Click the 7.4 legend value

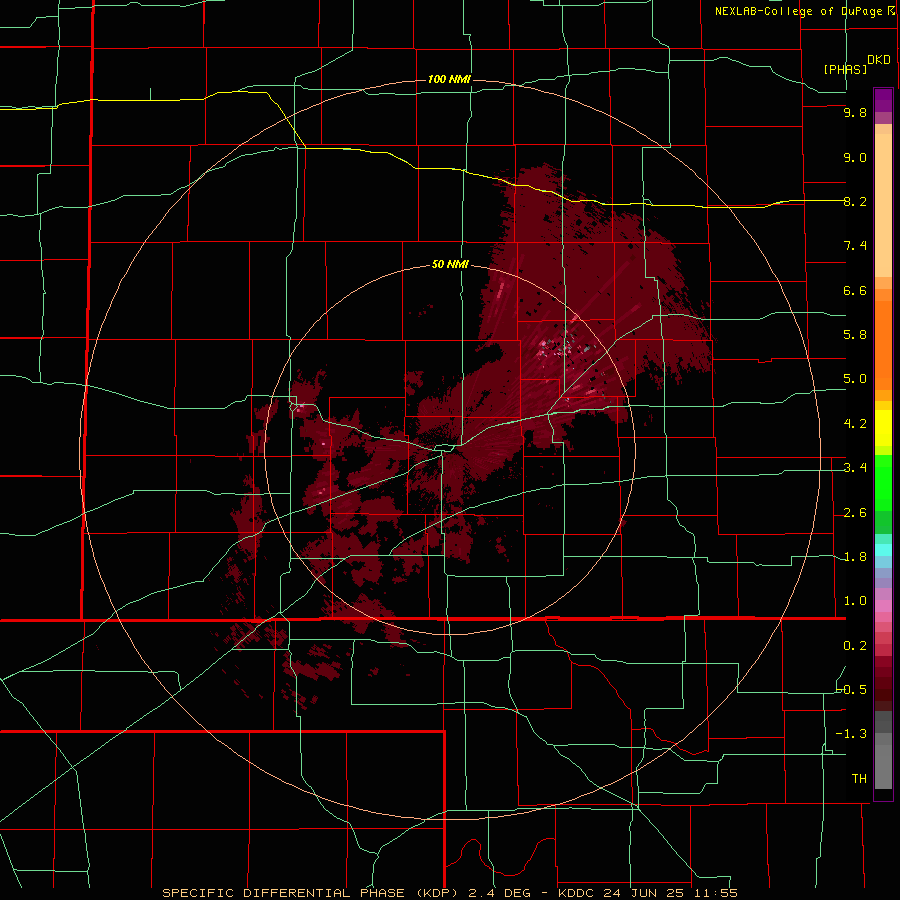pos(855,246)
